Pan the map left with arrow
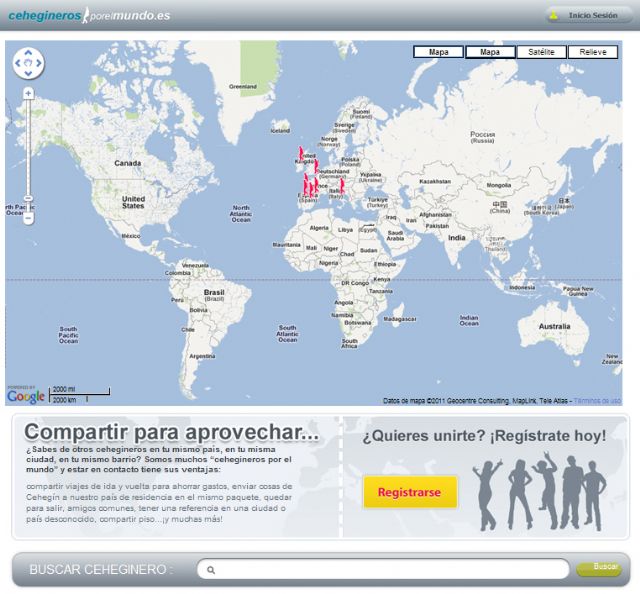This screenshot has height=594, width=640. click(18, 64)
